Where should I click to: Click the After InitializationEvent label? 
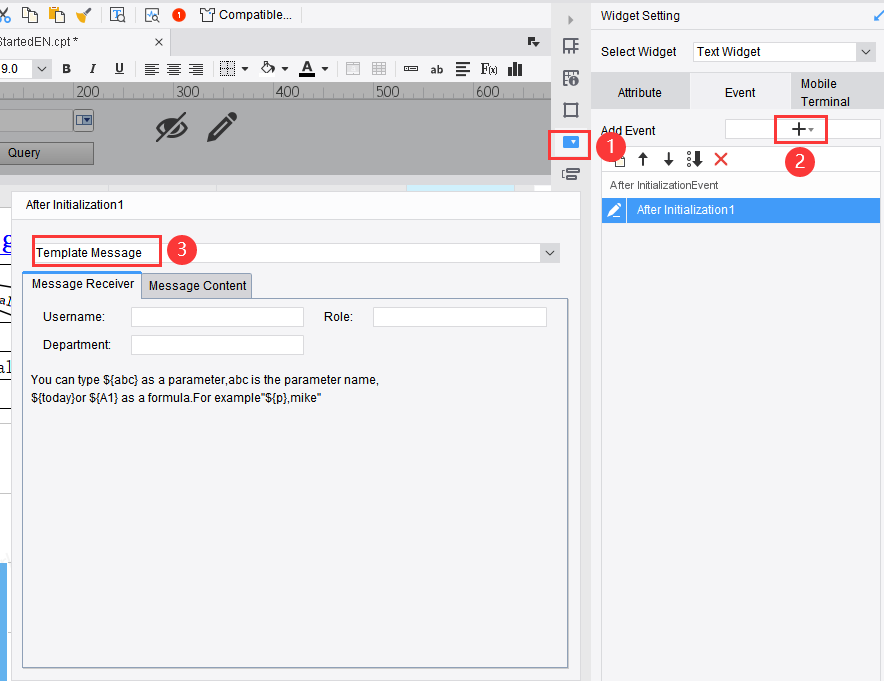664,185
